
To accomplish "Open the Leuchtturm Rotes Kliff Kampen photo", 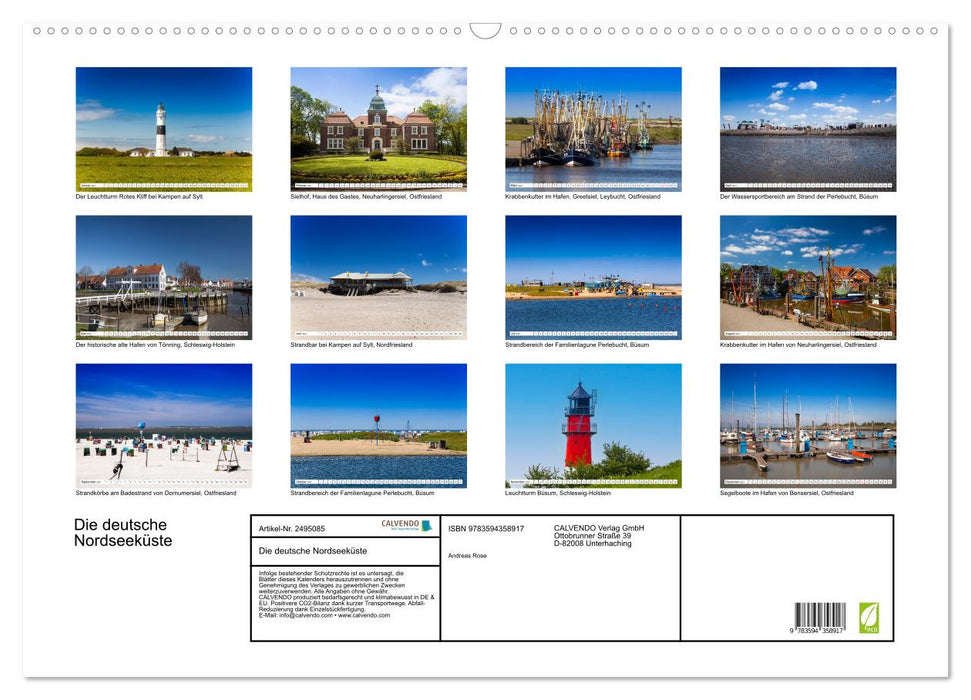I will tap(163, 129).
